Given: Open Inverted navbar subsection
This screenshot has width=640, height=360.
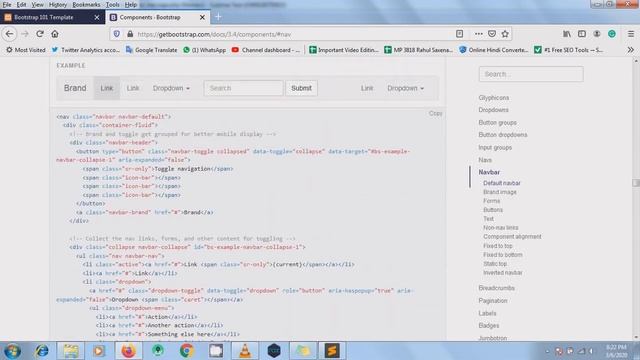Looking at the screenshot, I should pos(502,273).
